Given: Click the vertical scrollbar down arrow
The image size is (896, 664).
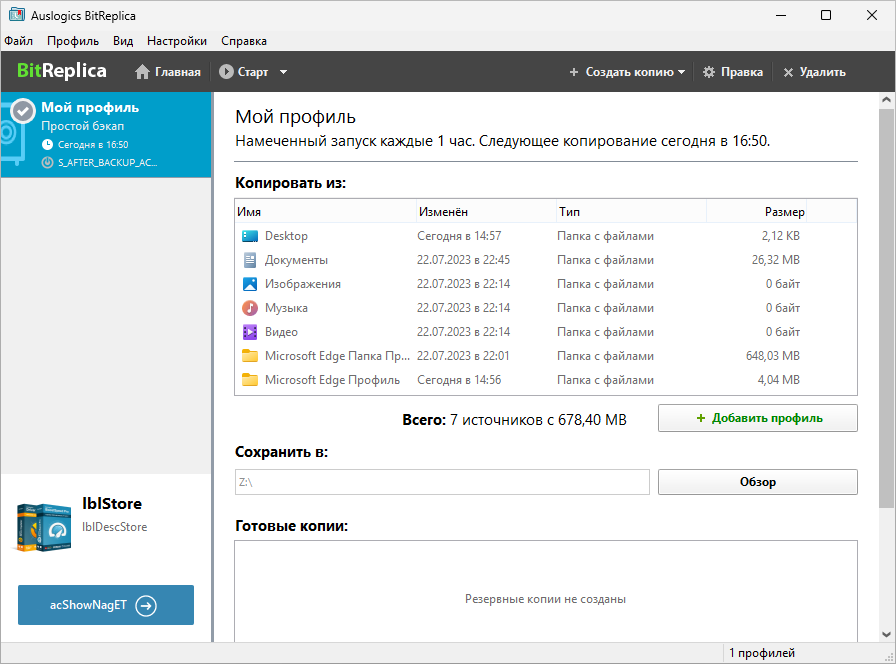Looking at the screenshot, I should [886, 634].
